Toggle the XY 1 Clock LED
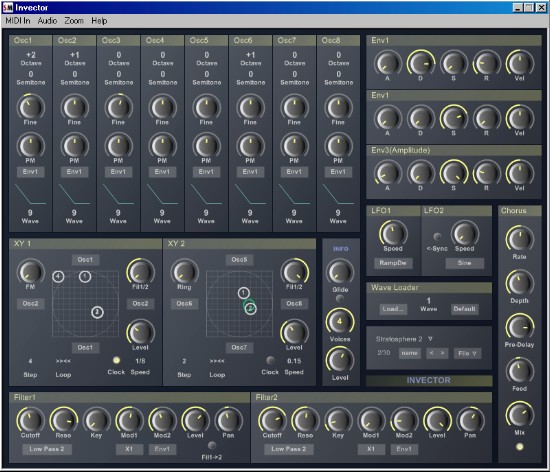550x472 pixels. coord(116,360)
